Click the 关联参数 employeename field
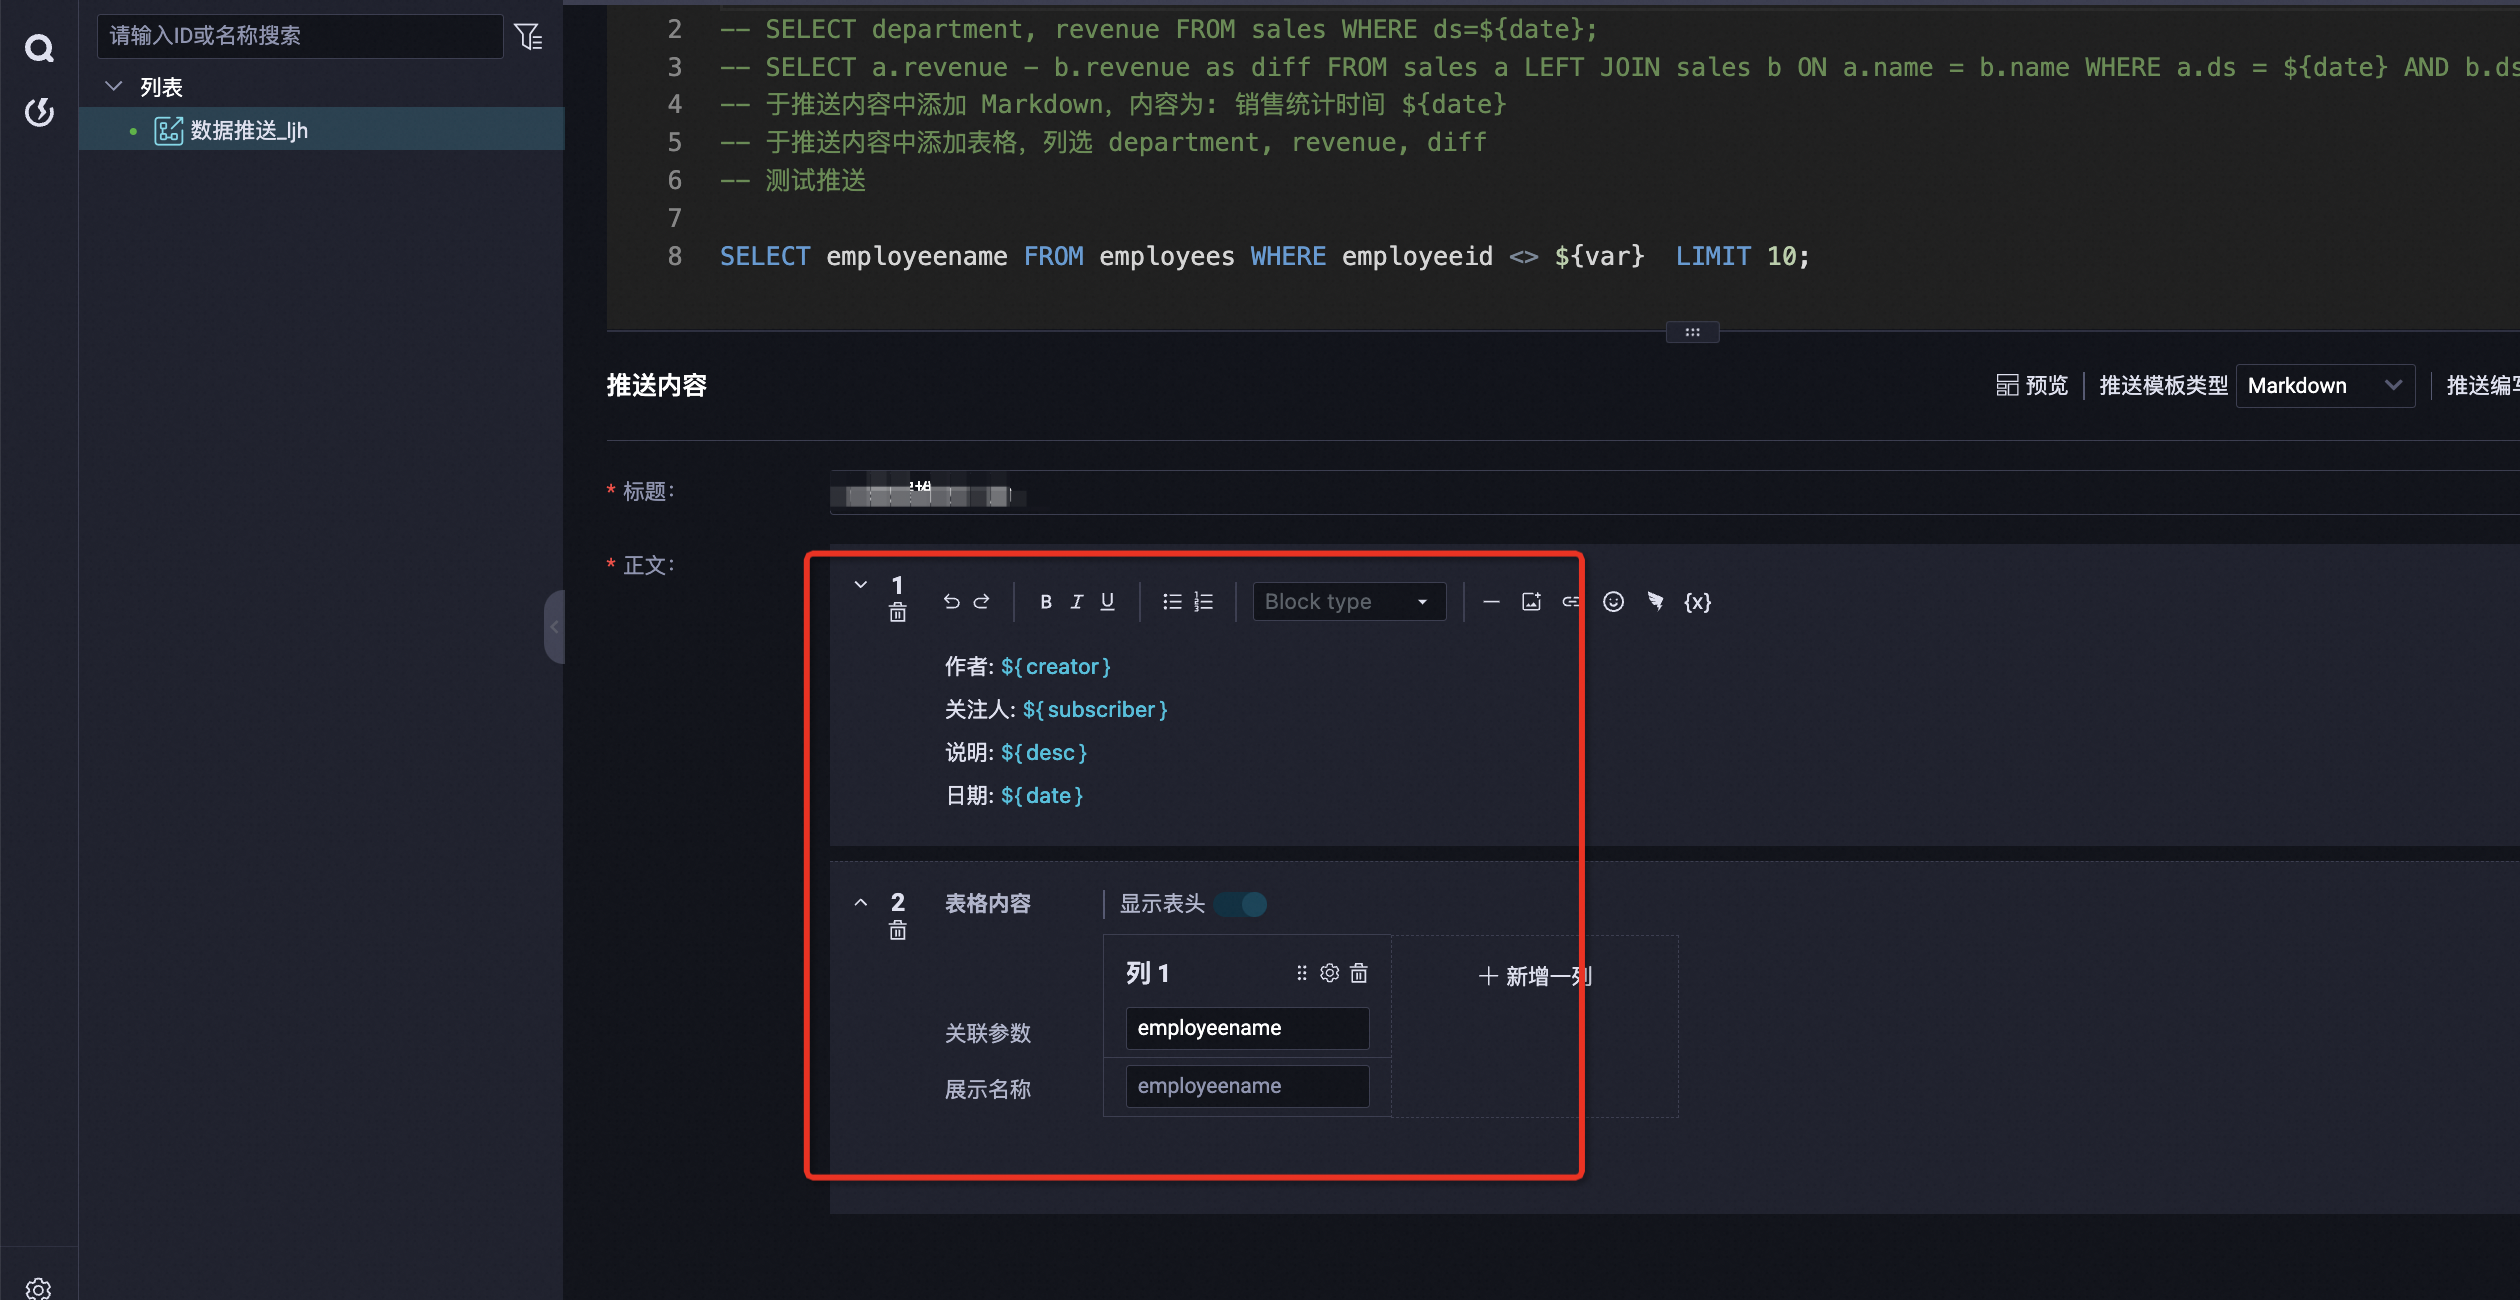This screenshot has width=2520, height=1300. click(x=1247, y=1028)
